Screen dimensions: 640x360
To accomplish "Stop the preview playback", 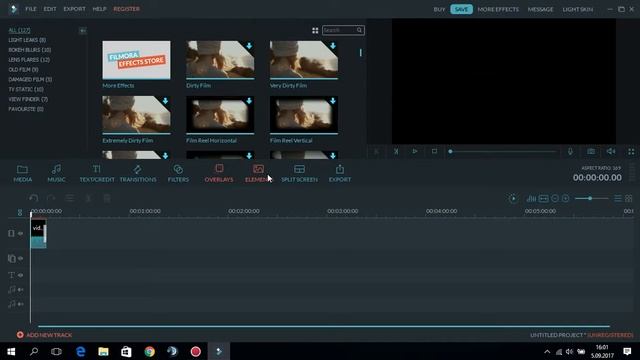I will (x=434, y=151).
